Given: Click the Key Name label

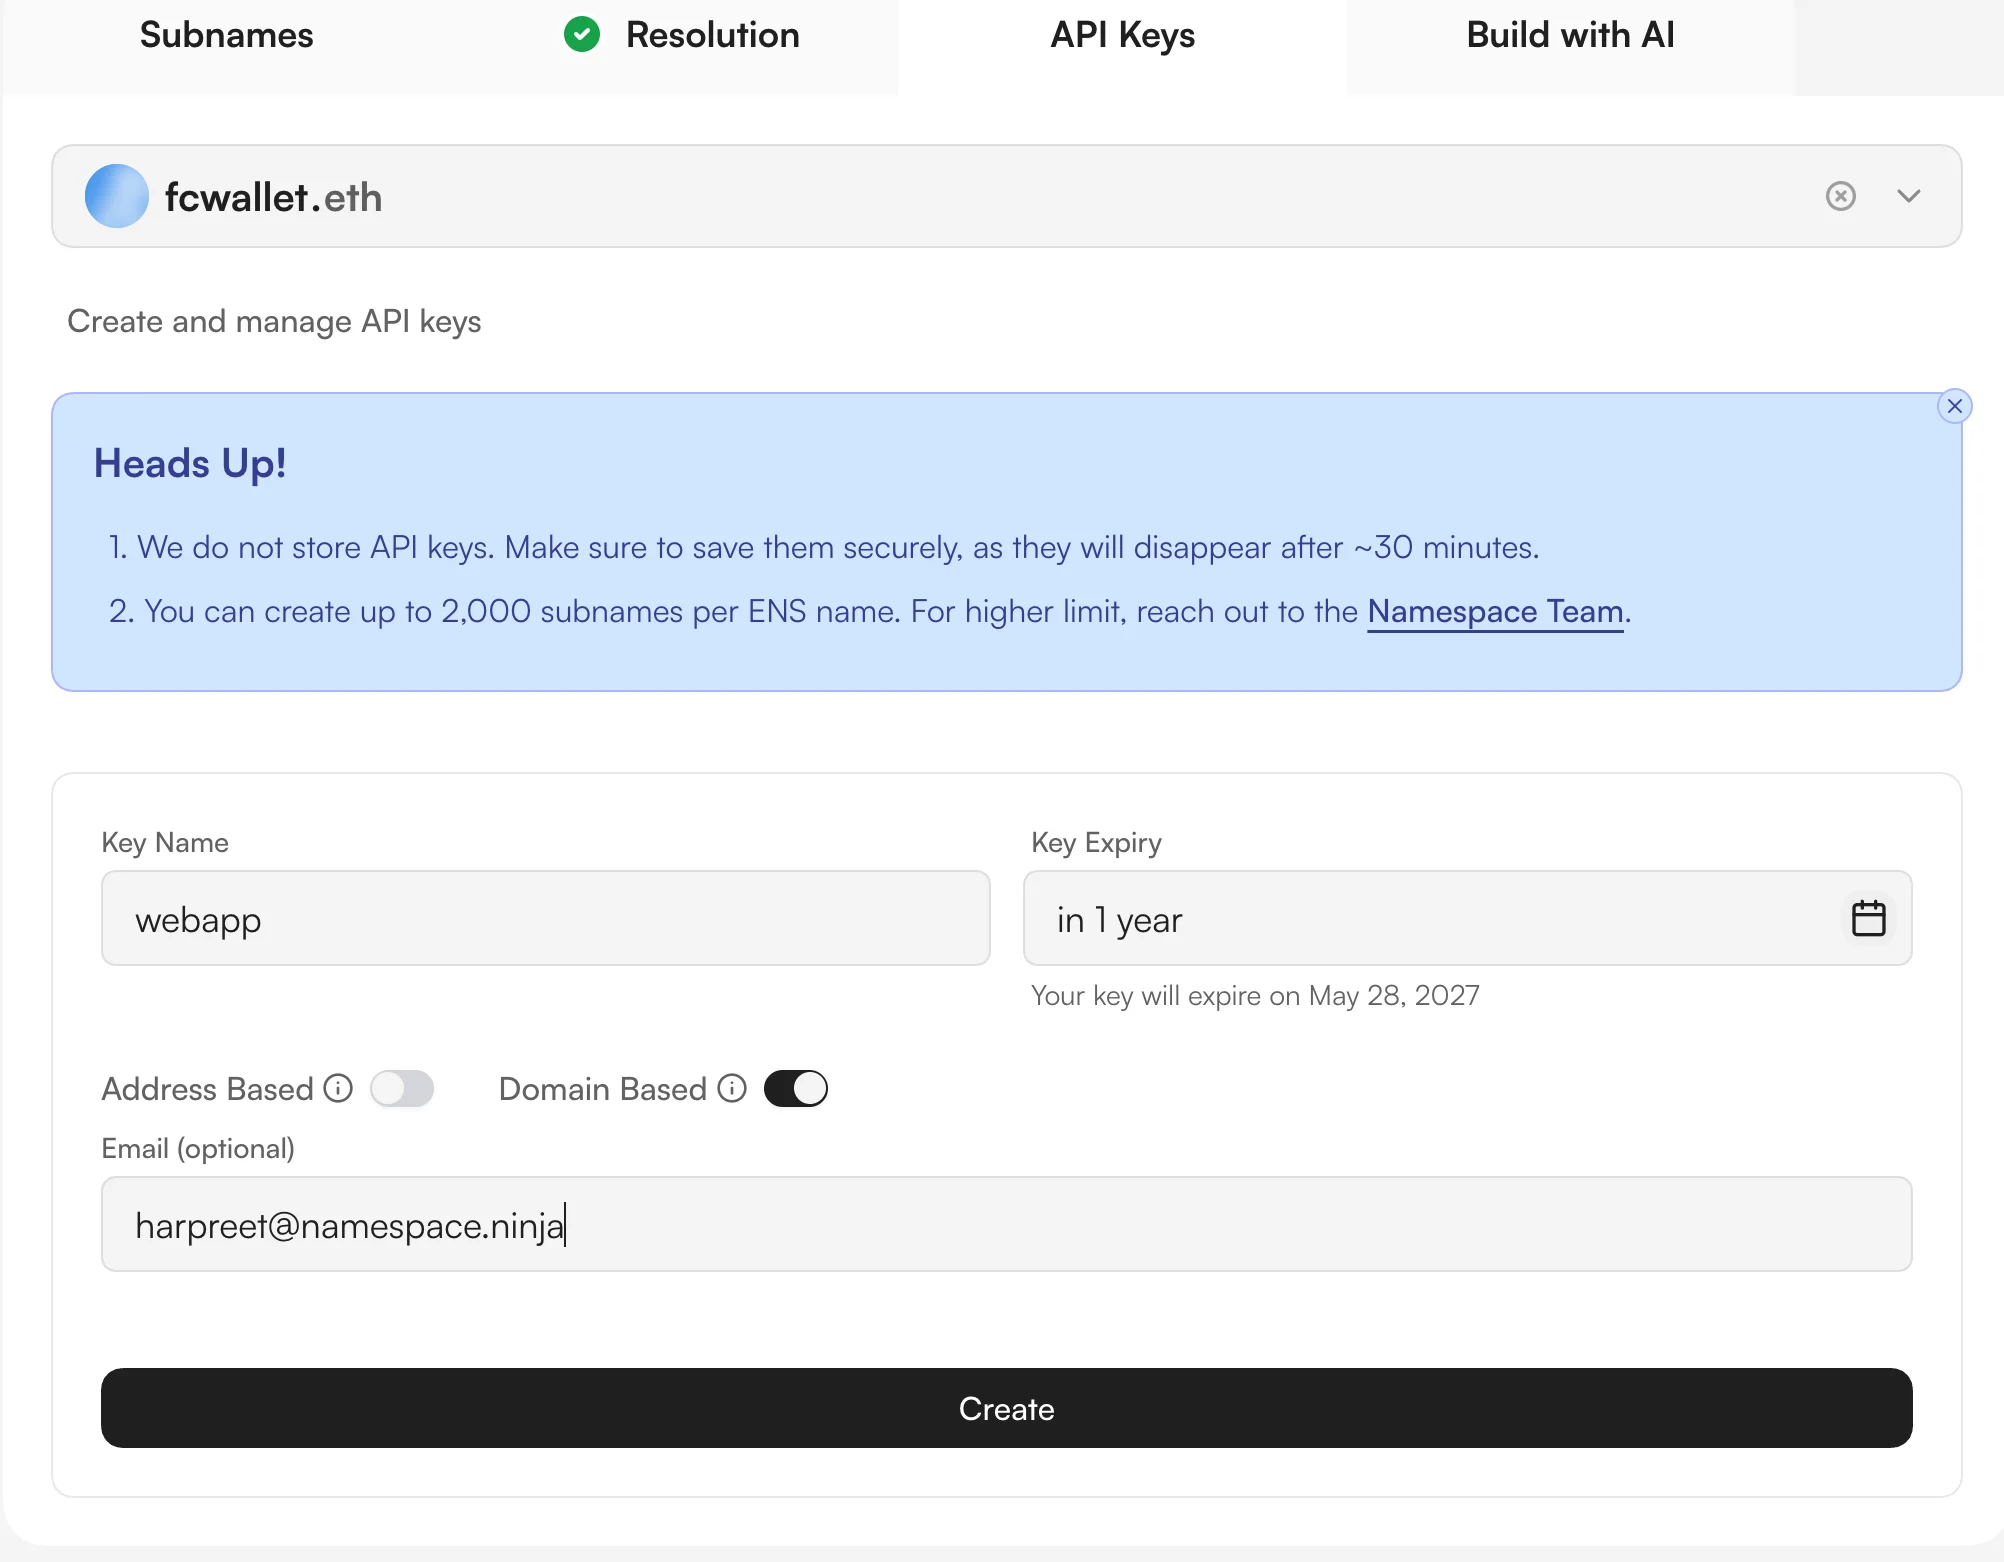Looking at the screenshot, I should [x=165, y=843].
